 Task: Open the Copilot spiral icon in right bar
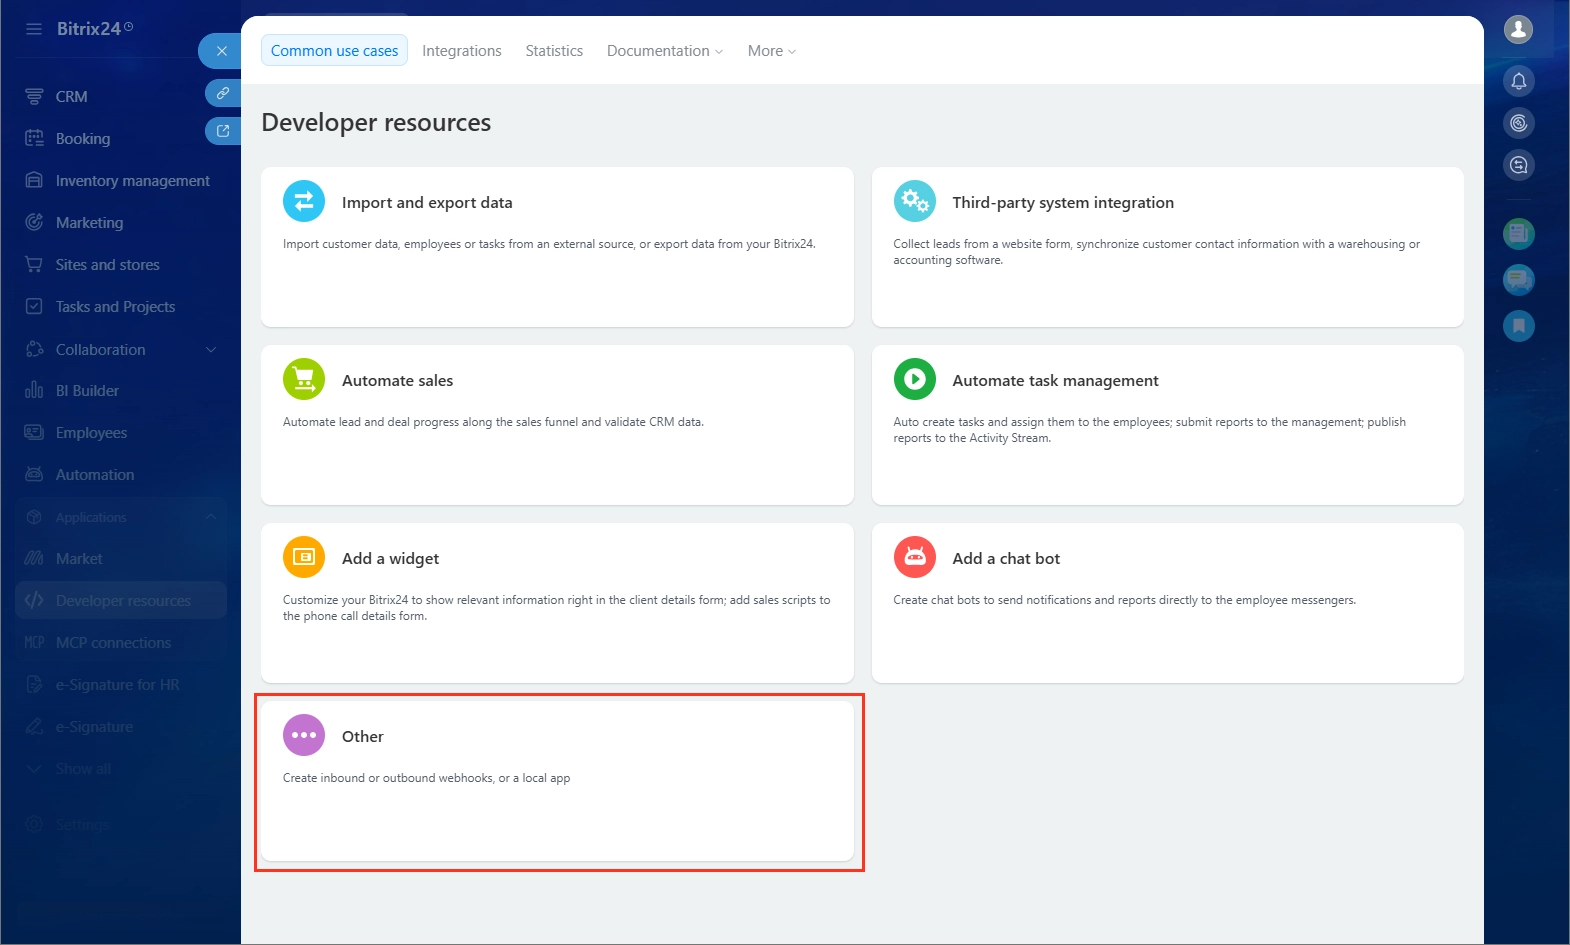pos(1518,123)
